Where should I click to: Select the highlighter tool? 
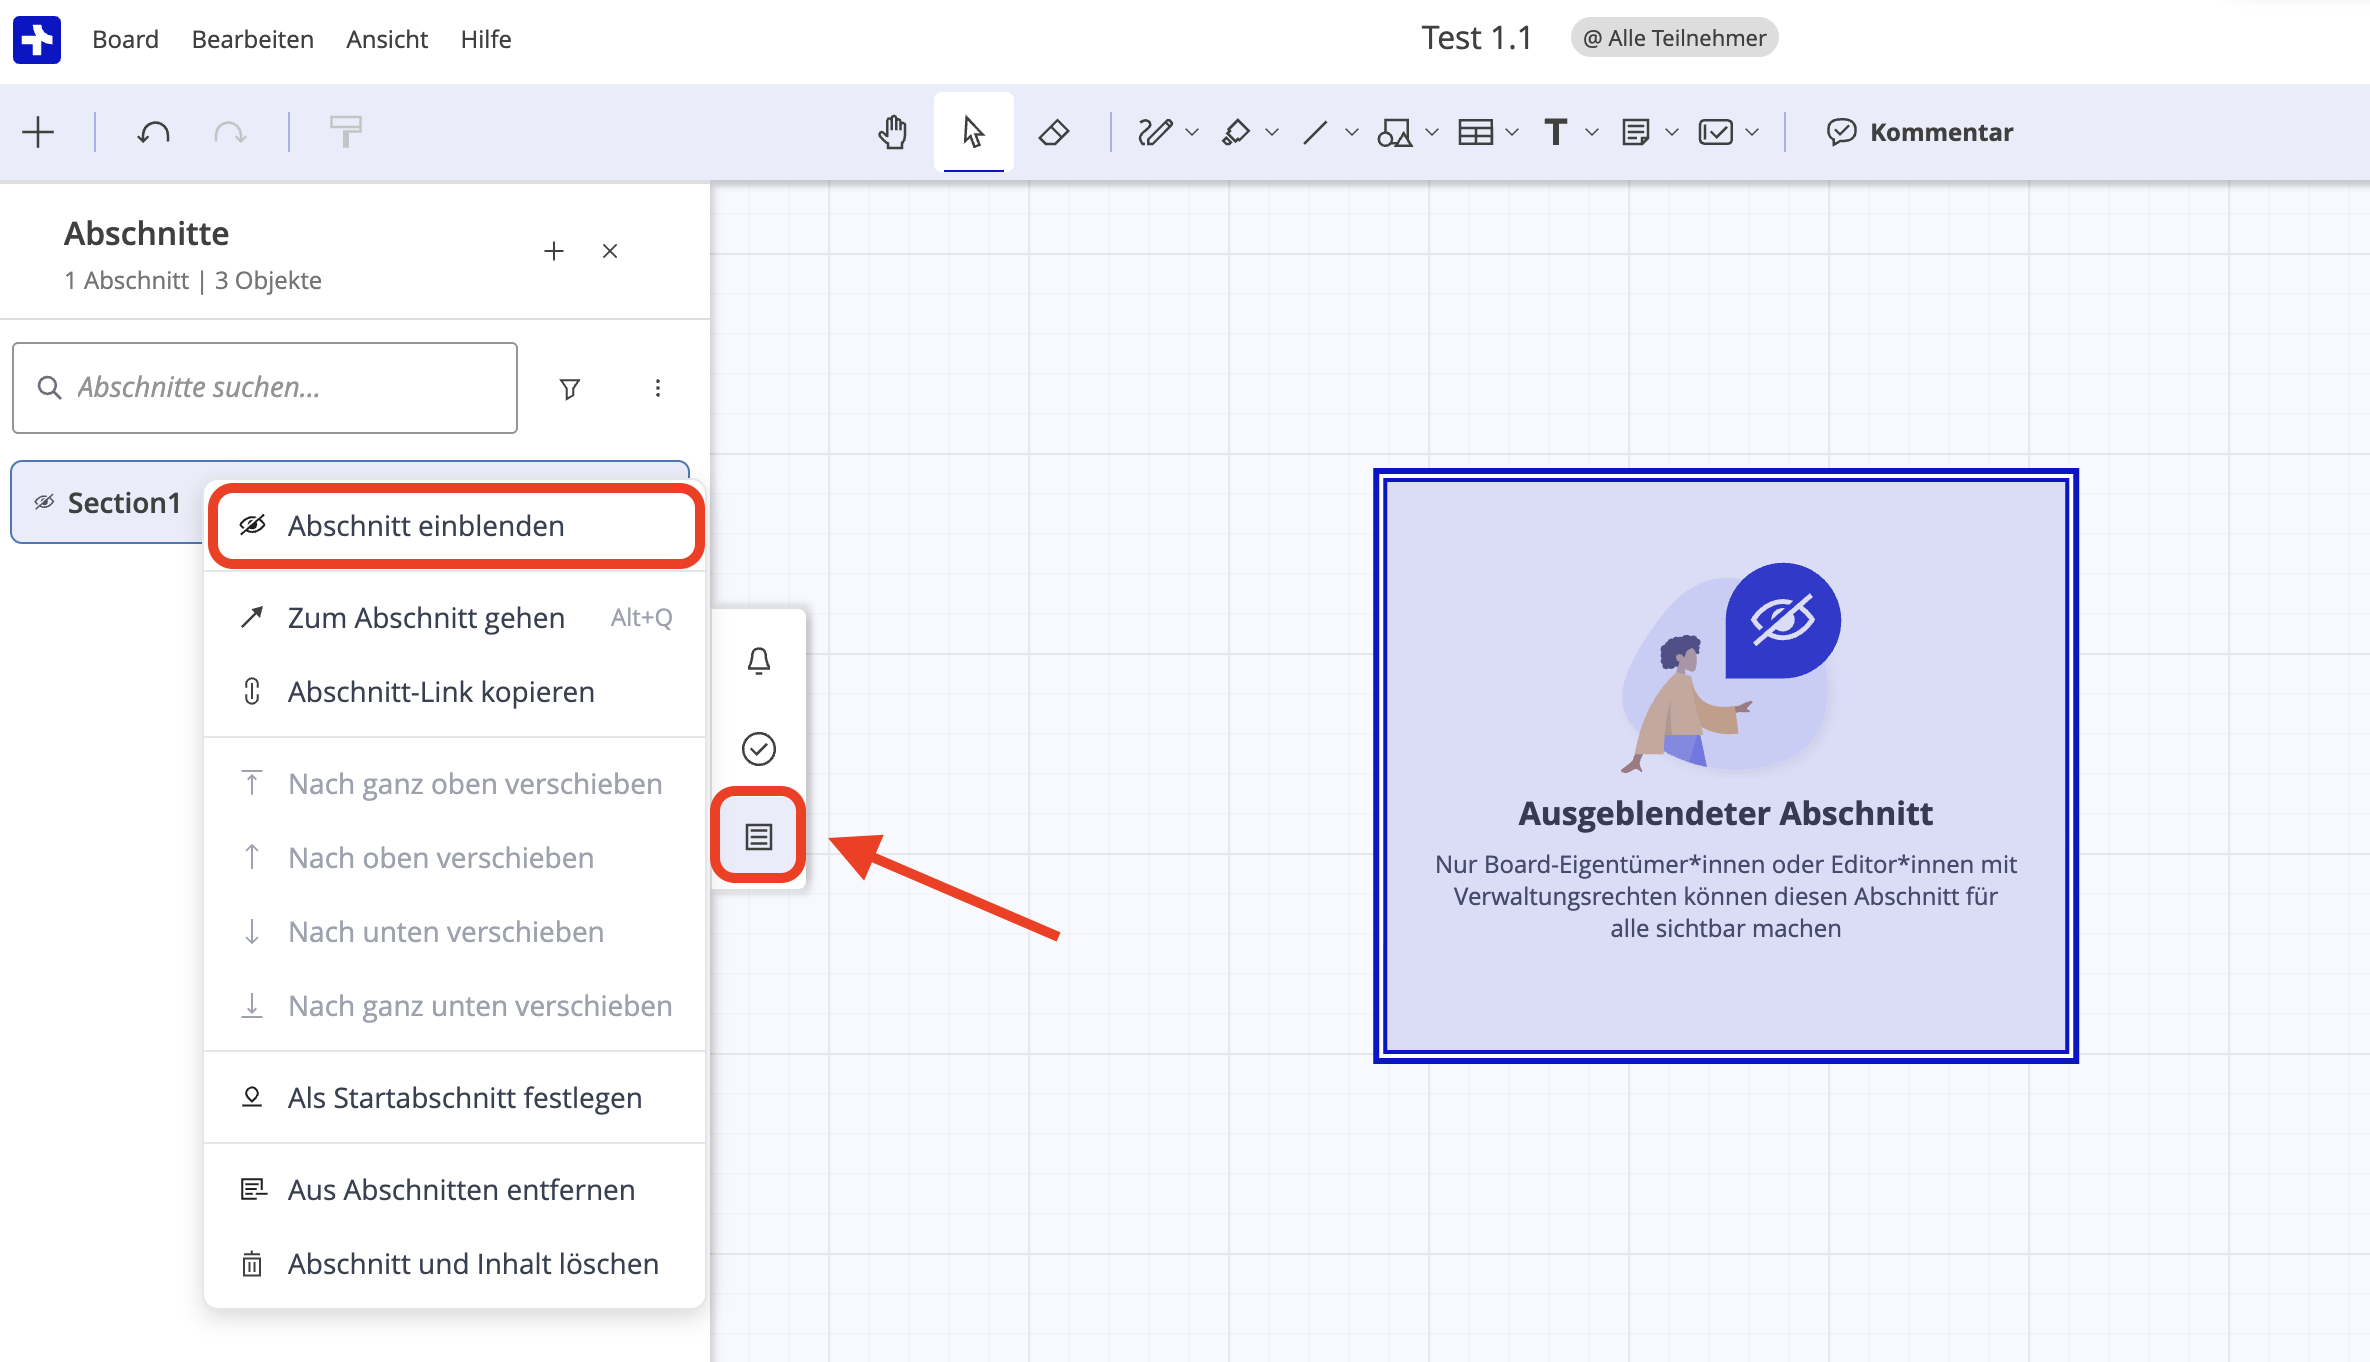(1236, 132)
